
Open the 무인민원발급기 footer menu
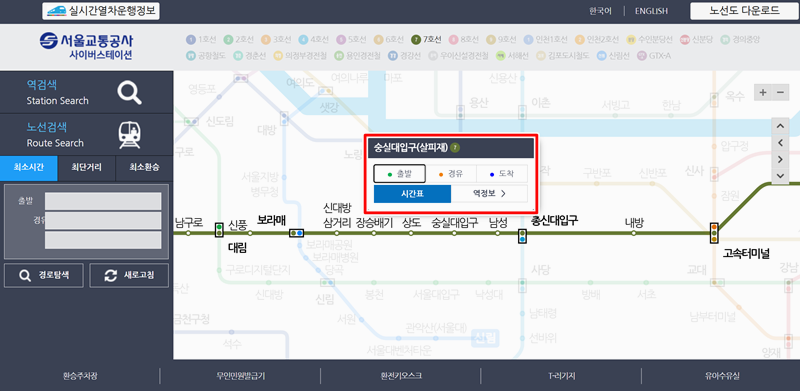coord(240,376)
